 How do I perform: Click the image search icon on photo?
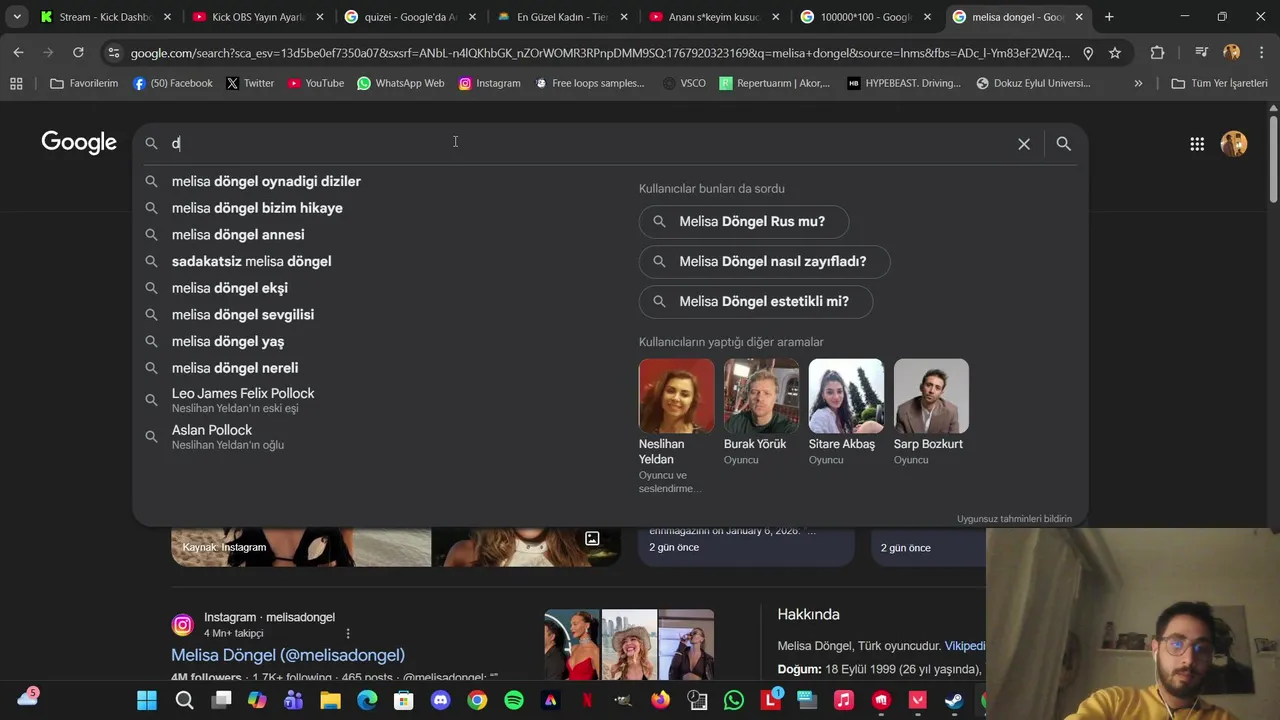pos(592,539)
